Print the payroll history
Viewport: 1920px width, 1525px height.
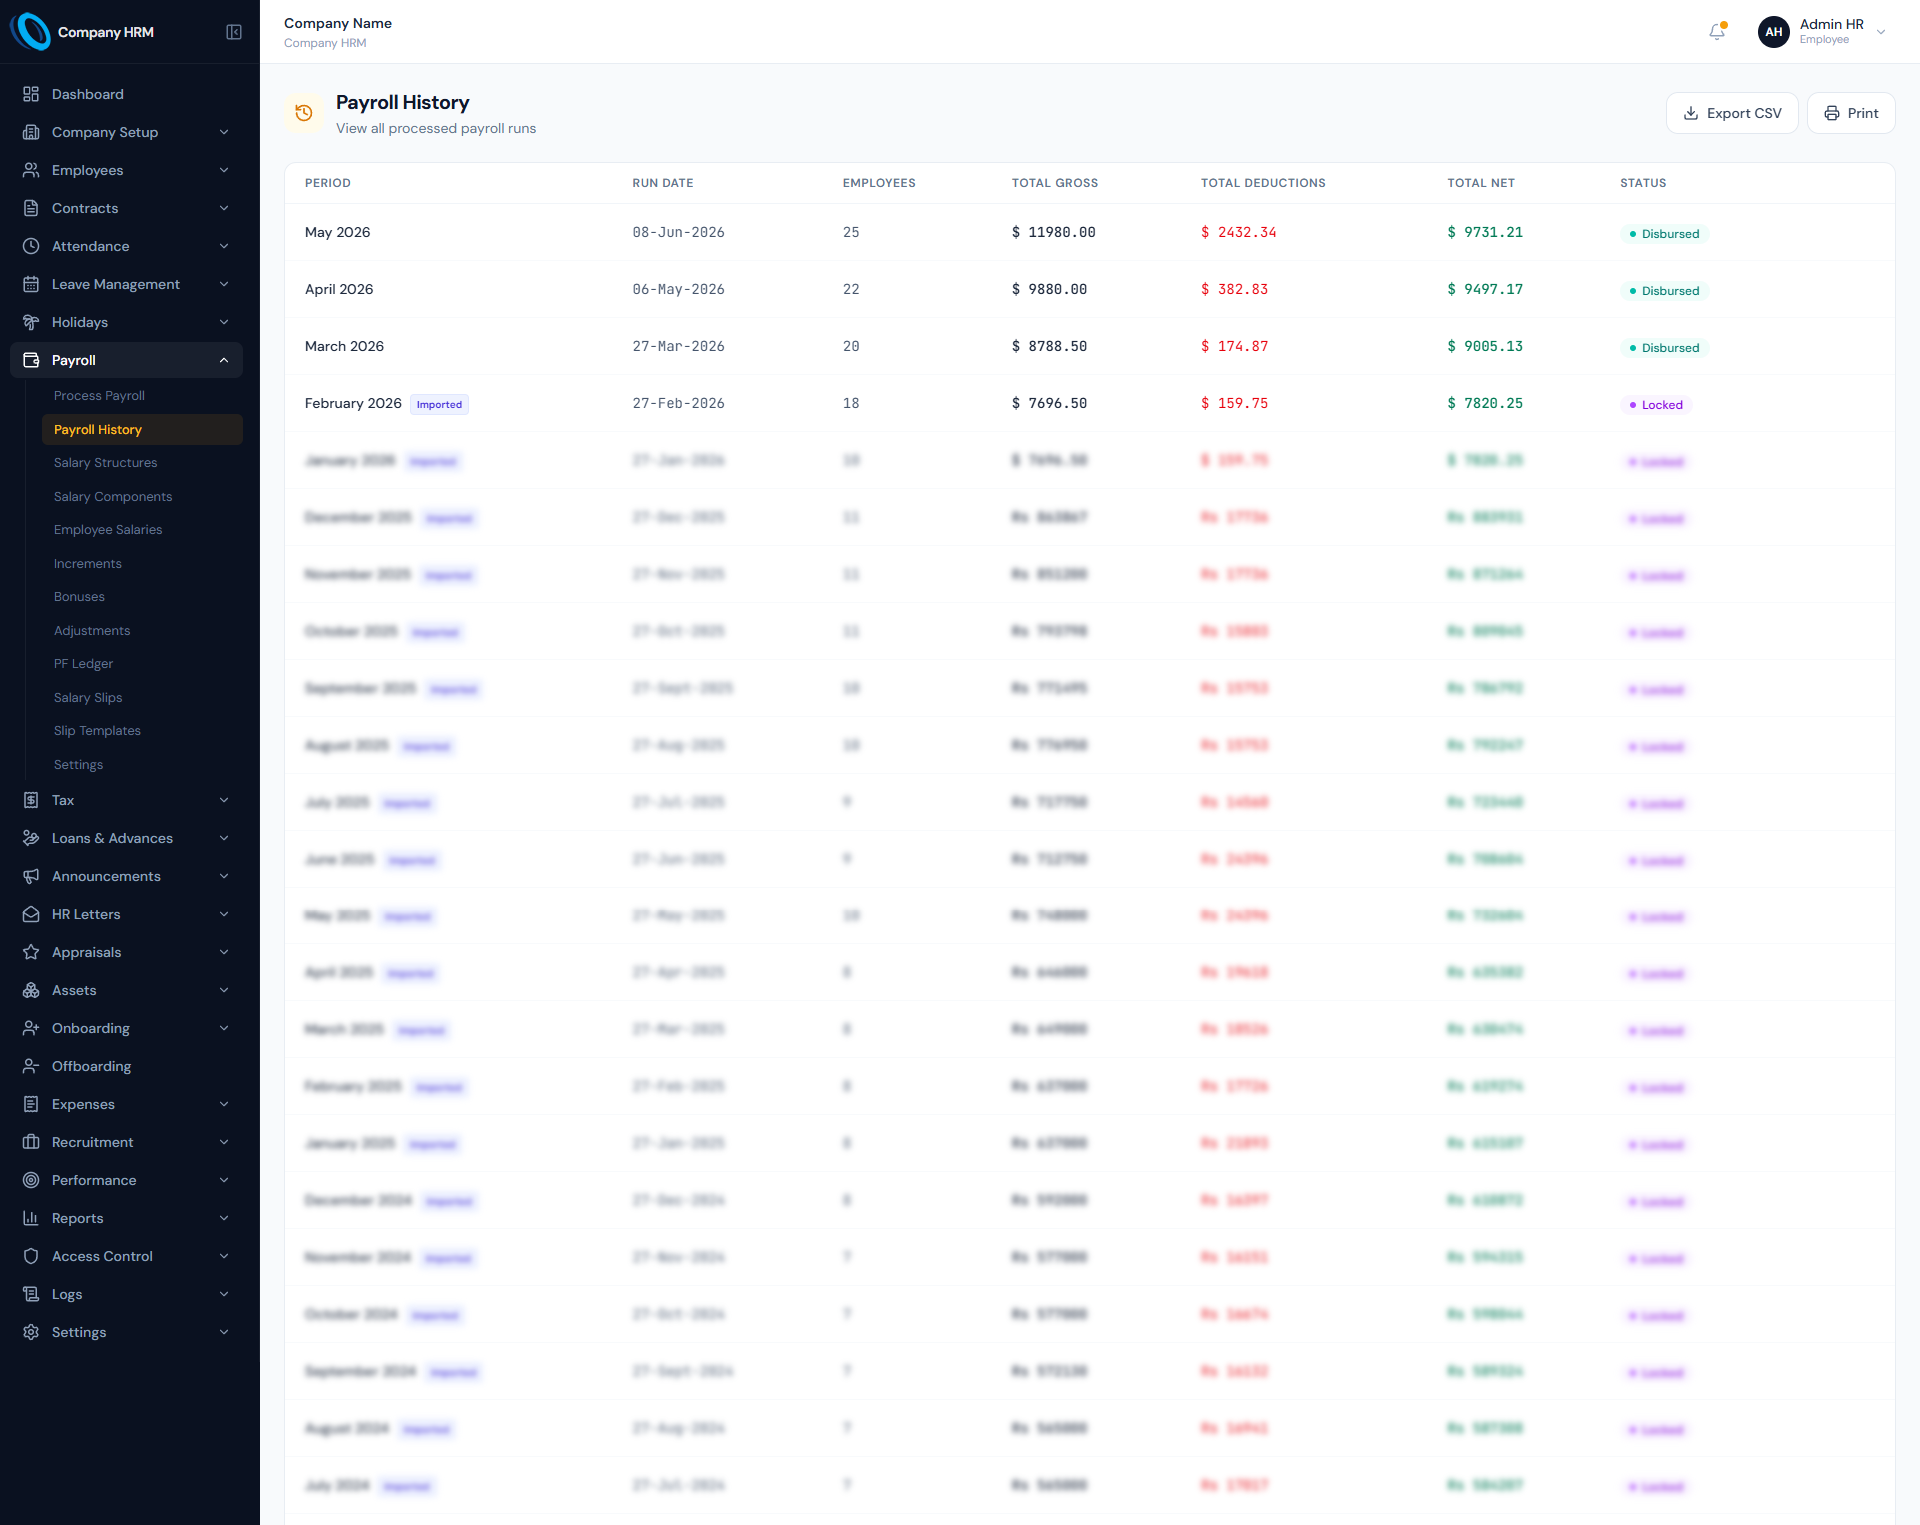click(1851, 113)
